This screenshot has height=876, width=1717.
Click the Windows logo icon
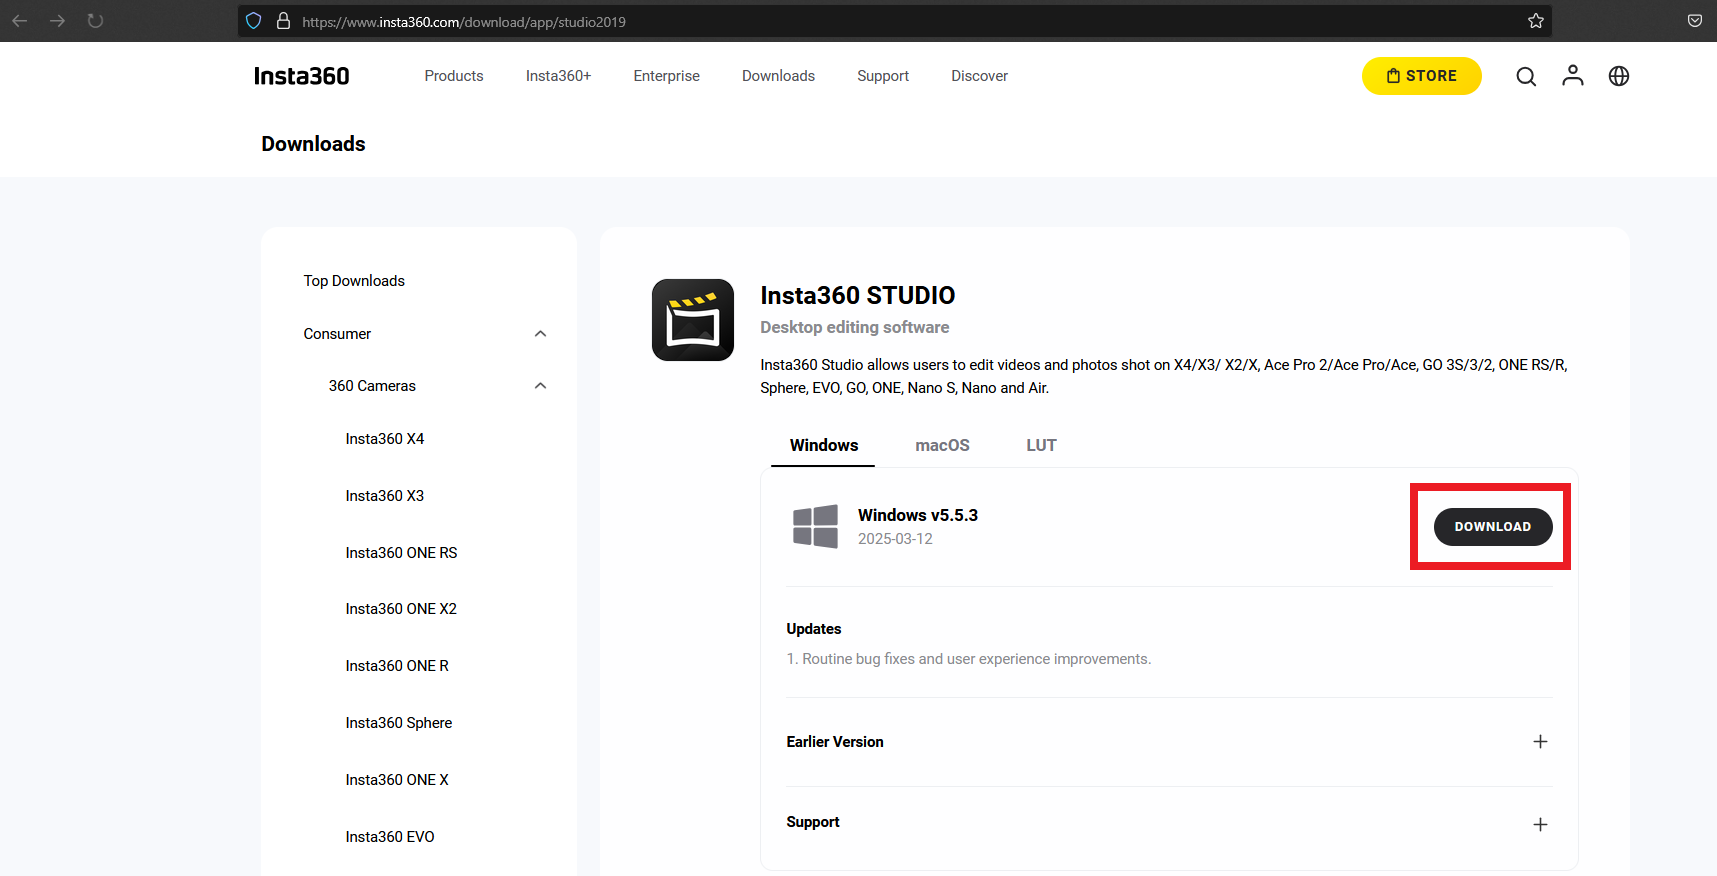point(816,526)
